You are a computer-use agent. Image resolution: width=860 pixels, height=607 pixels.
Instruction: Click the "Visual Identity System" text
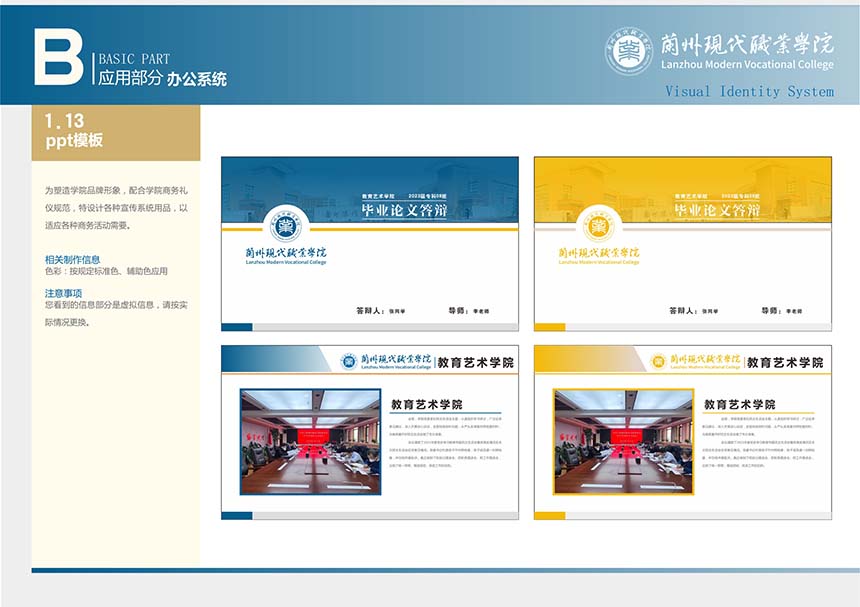click(x=749, y=92)
